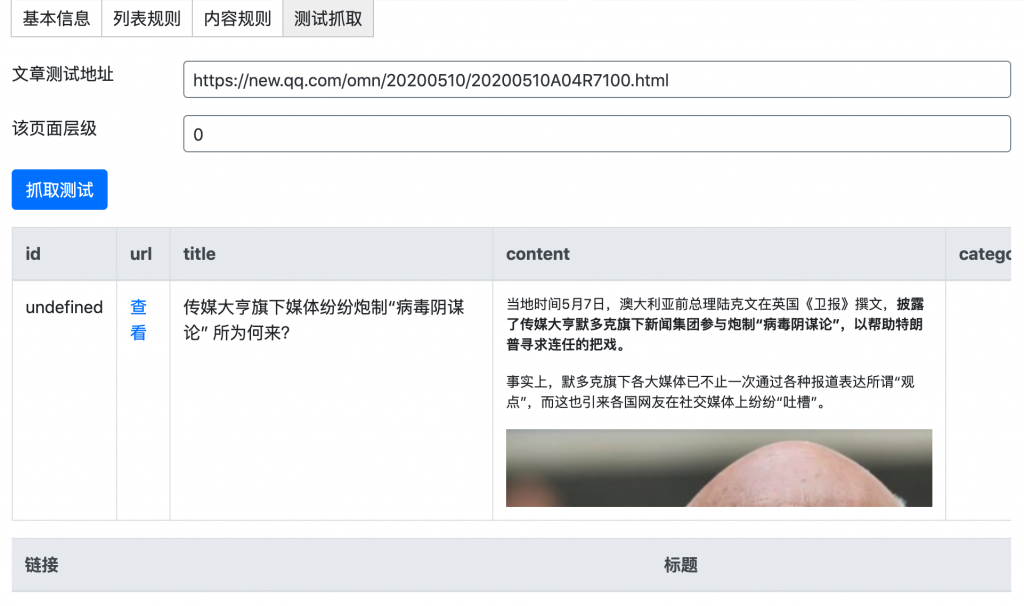
Task: Click the article title text cell
Action: (324, 320)
